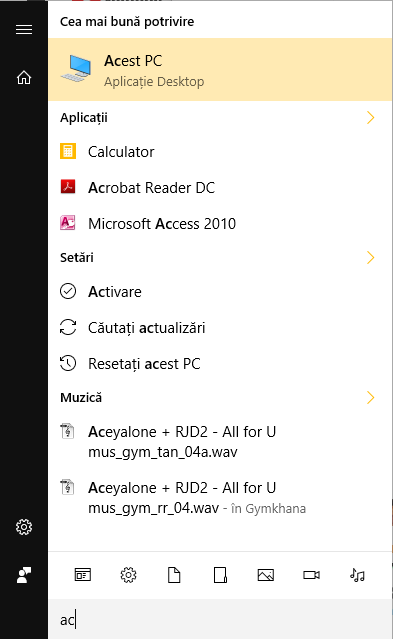Filter results by Videos camera icon
Image resolution: width=393 pixels, height=639 pixels.
311,575
